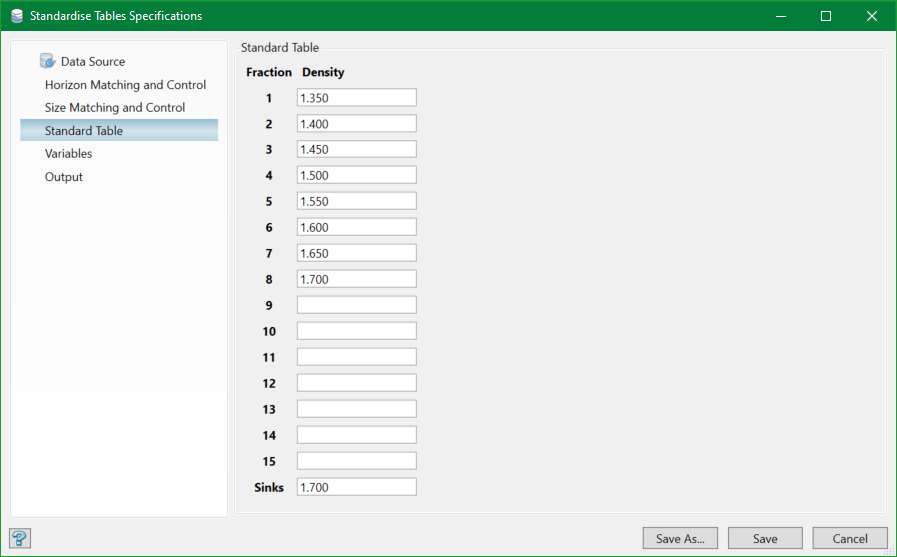The width and height of the screenshot is (897, 557).
Task: Click the title bar application icon
Action: (16, 16)
